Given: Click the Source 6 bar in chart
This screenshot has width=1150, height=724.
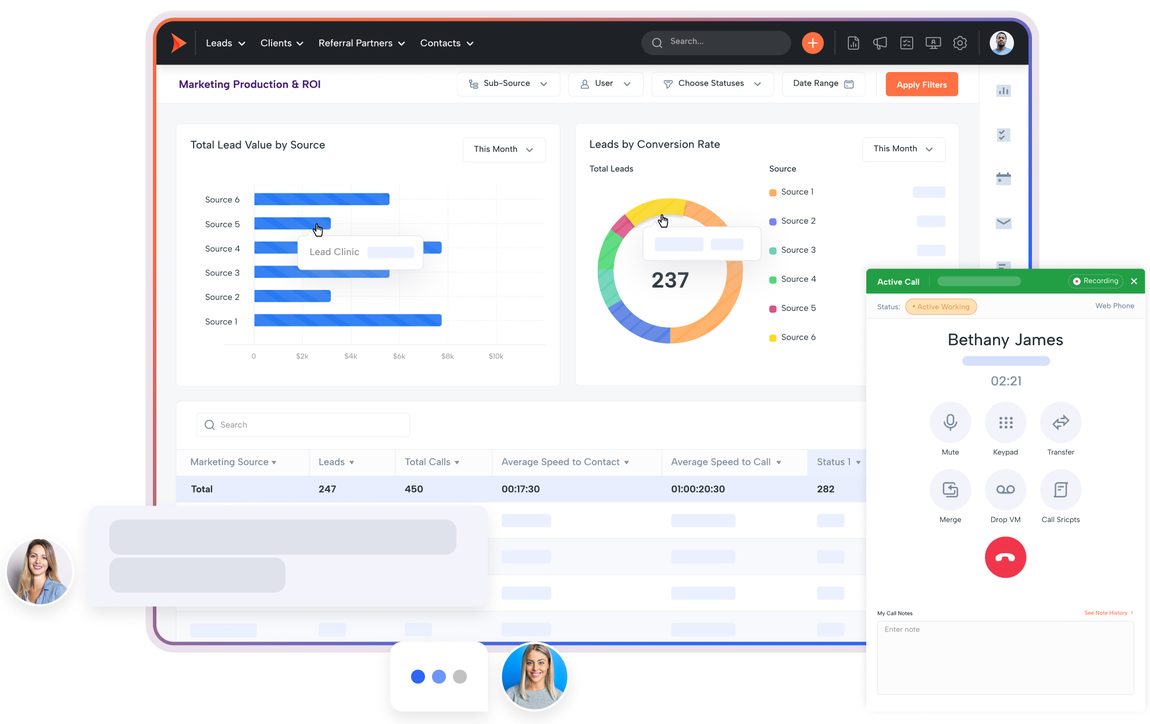Looking at the screenshot, I should 321,199.
